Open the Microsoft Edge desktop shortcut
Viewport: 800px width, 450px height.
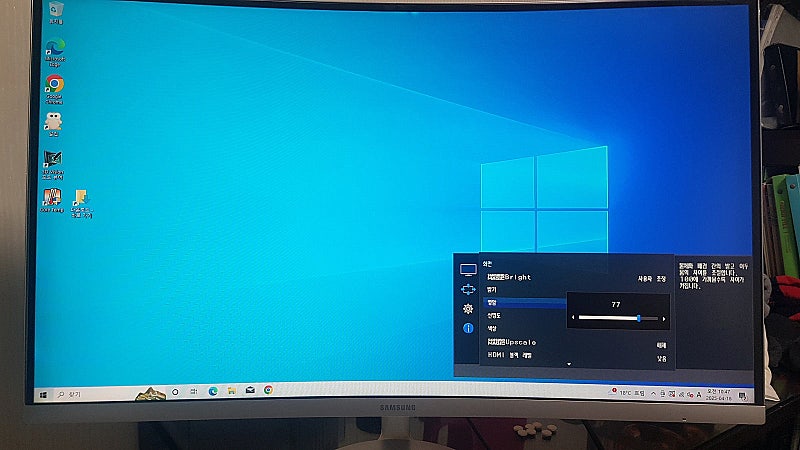point(55,52)
